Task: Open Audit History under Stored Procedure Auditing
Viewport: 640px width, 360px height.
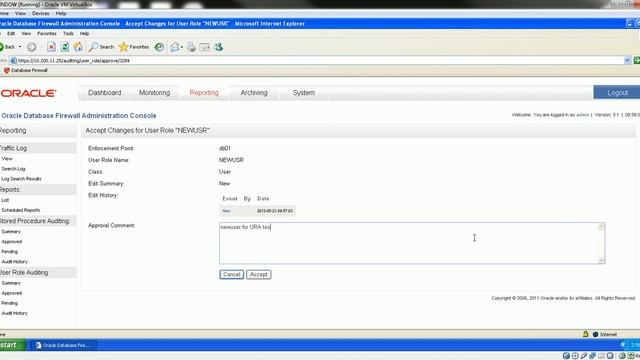Action: [x=15, y=262]
